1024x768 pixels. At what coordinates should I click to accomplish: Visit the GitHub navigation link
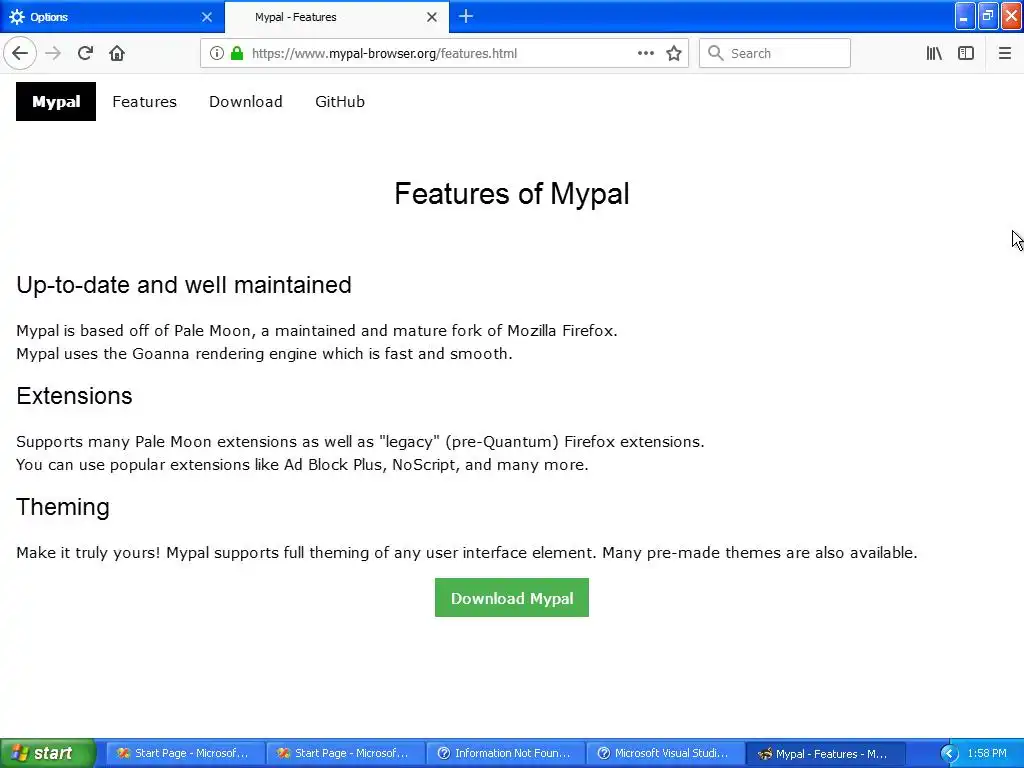coord(340,101)
